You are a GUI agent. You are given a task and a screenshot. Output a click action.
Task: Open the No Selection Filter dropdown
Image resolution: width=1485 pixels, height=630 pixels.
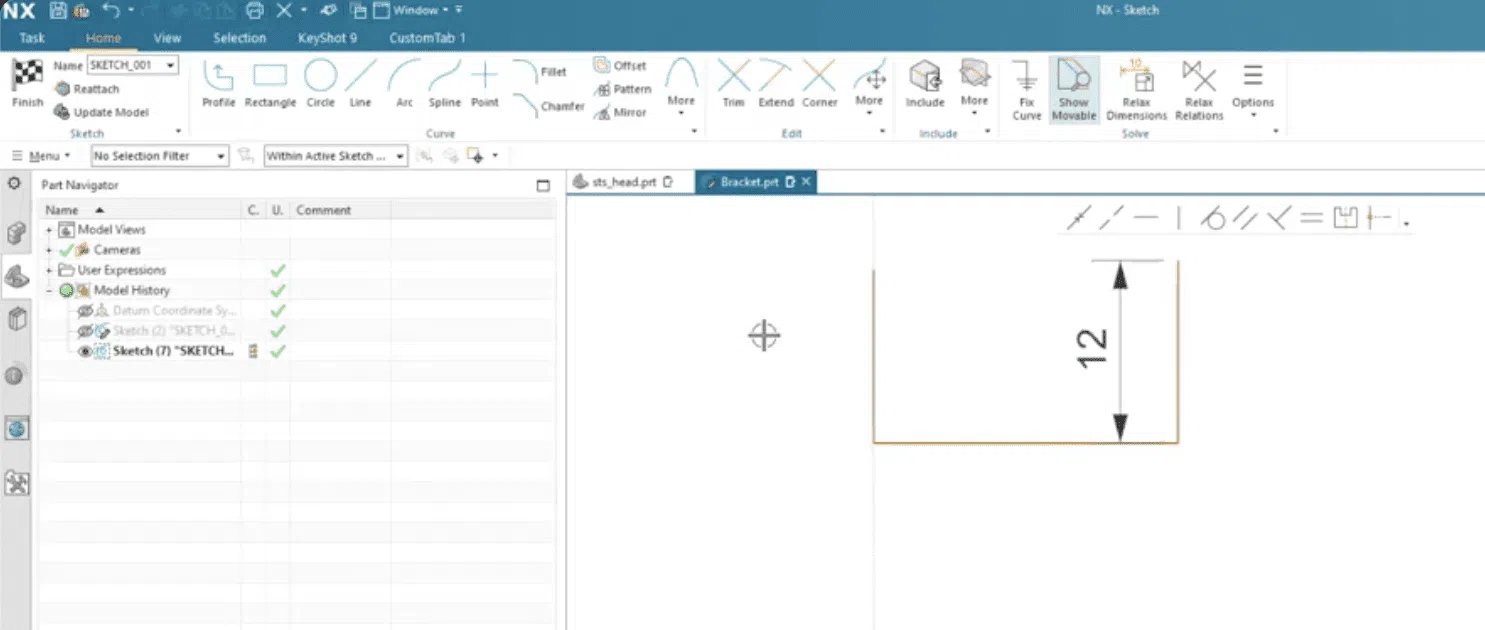pyautogui.click(x=160, y=156)
